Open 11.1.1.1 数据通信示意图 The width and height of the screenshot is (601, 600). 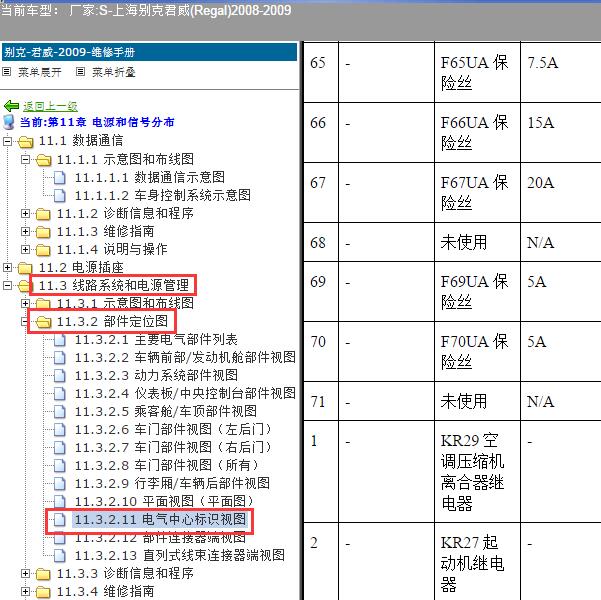pyautogui.click(x=150, y=178)
